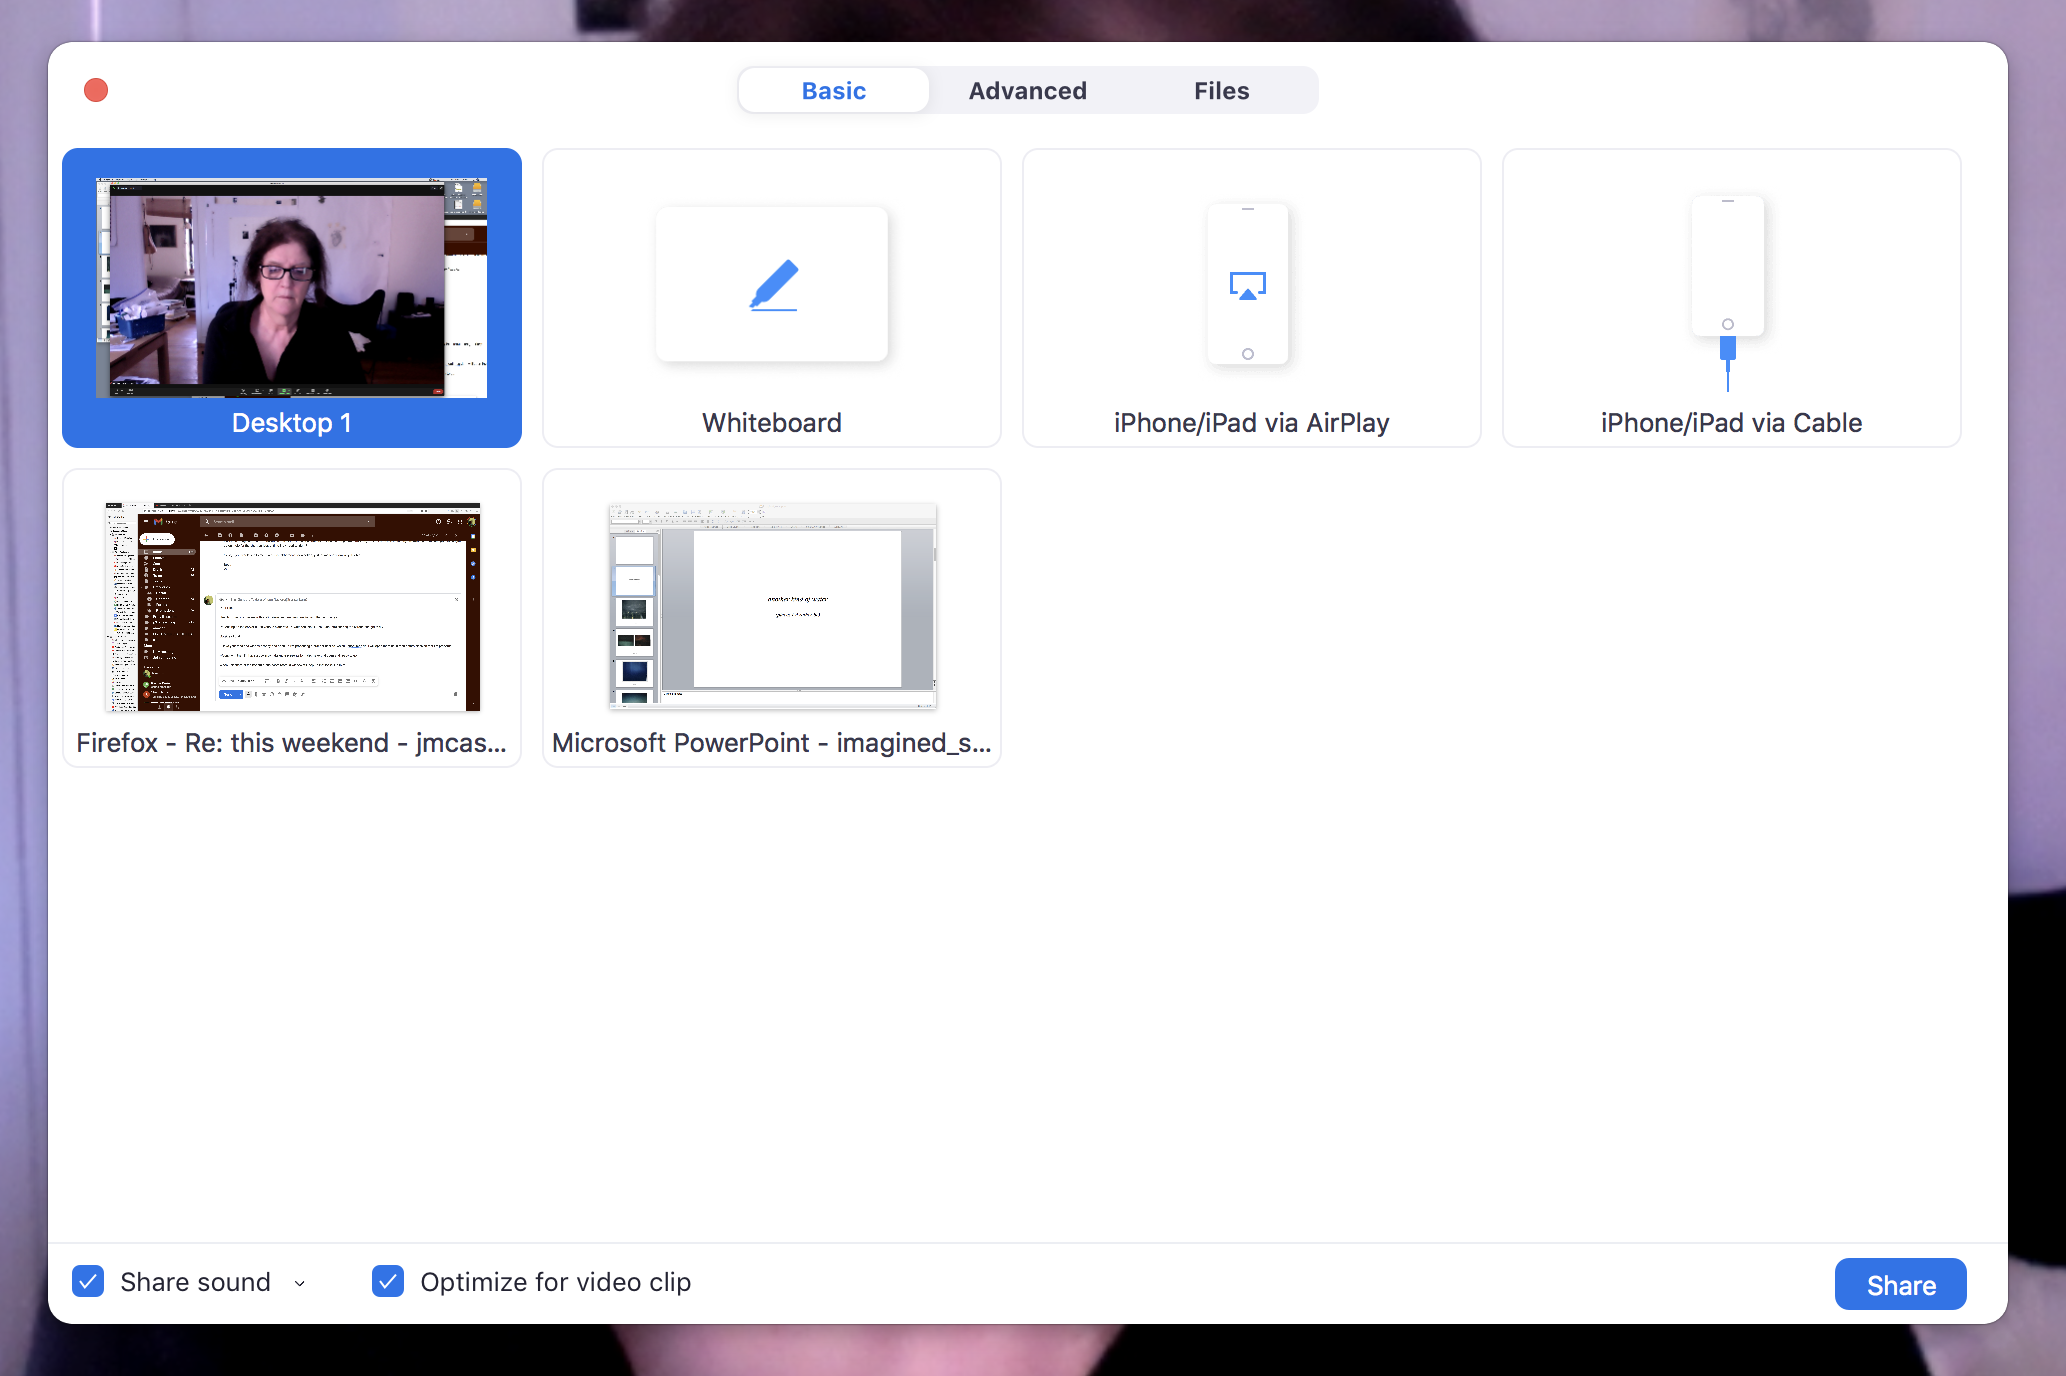2066x1376 pixels.
Task: Choose the iPhone/iPad via AirPlay icon
Action: click(x=1248, y=285)
